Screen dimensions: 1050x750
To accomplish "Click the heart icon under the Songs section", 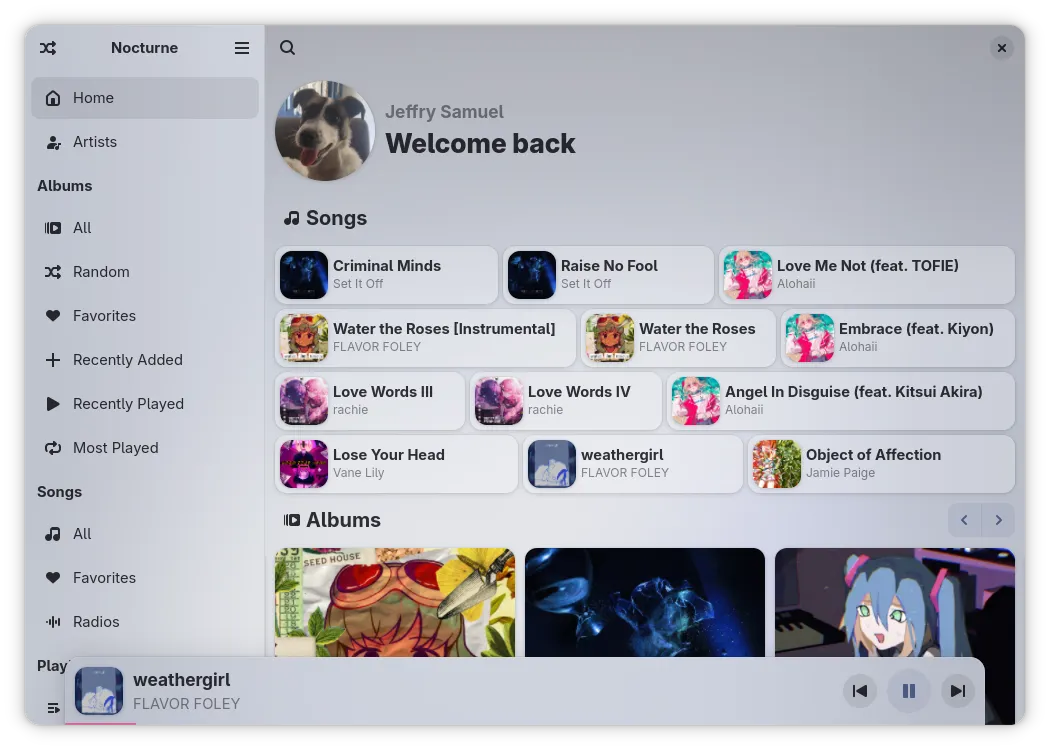I will click(53, 578).
